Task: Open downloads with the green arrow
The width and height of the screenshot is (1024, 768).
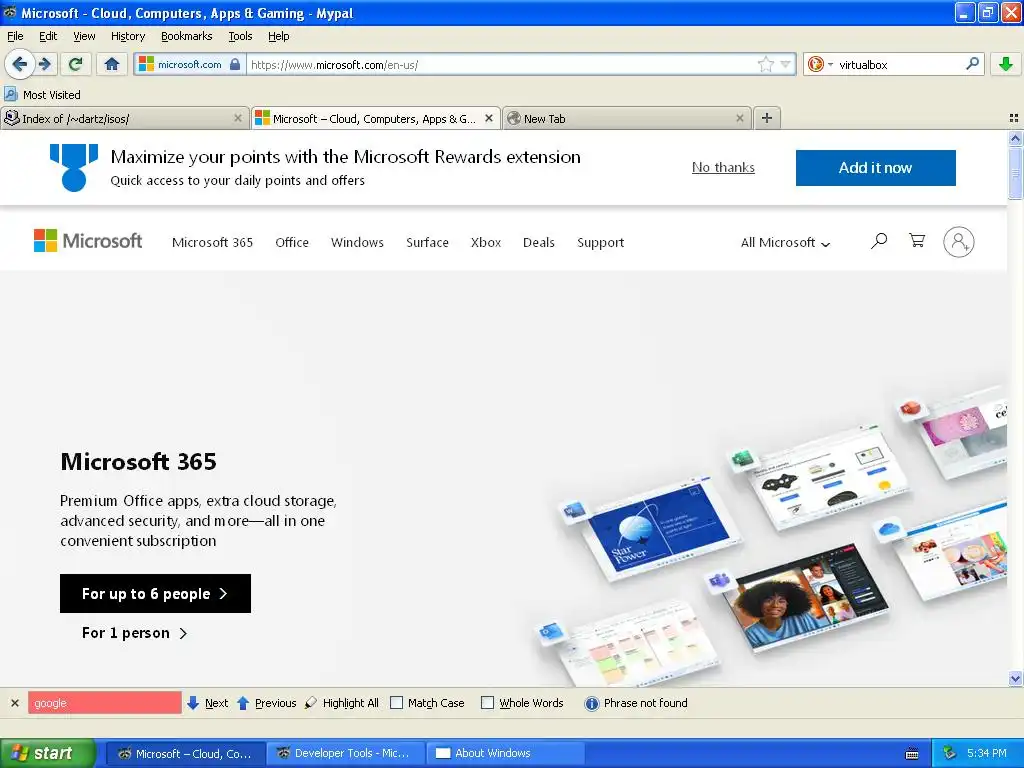Action: pos(1006,64)
